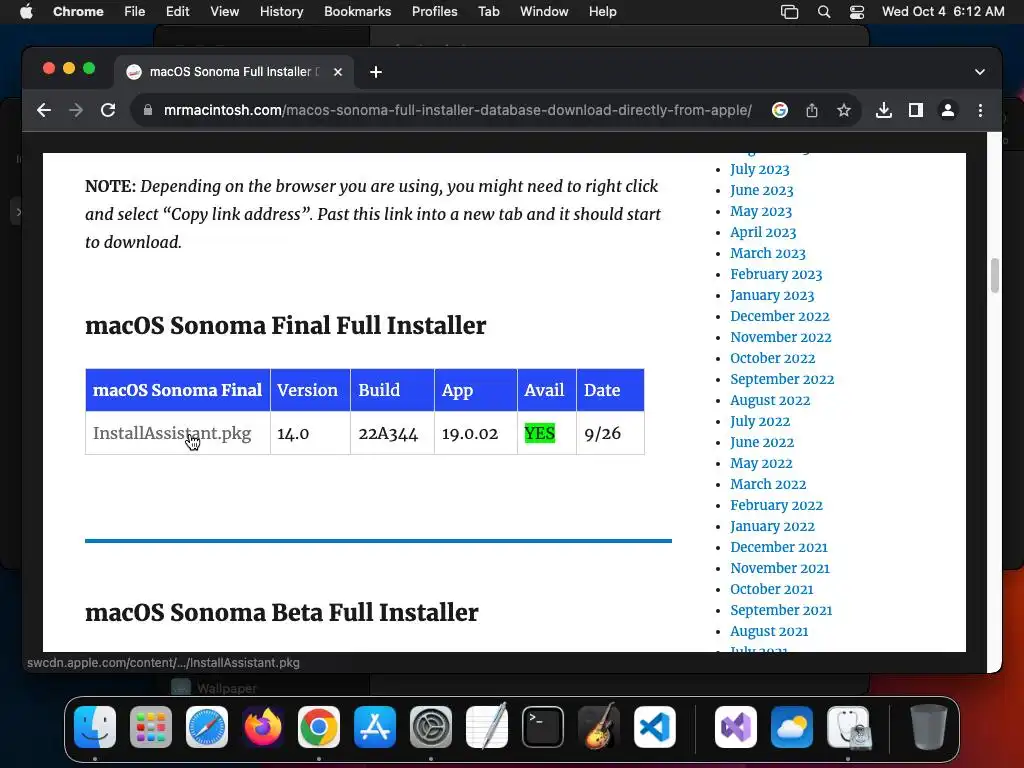1024x768 pixels.
Task: Open the May 2022 archive link
Action: pyautogui.click(x=761, y=463)
